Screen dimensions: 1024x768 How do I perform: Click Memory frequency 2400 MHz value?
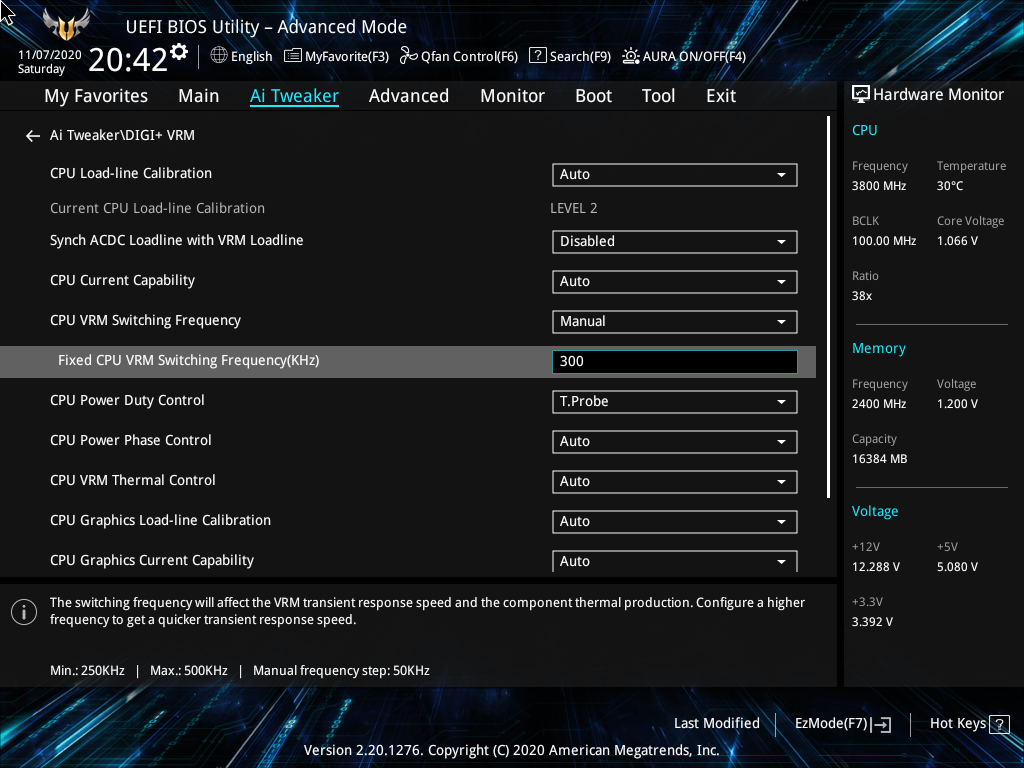(879, 404)
